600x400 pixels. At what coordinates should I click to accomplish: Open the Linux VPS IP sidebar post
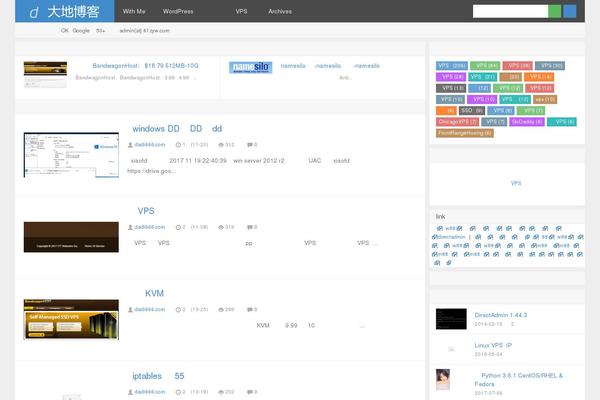point(493,346)
